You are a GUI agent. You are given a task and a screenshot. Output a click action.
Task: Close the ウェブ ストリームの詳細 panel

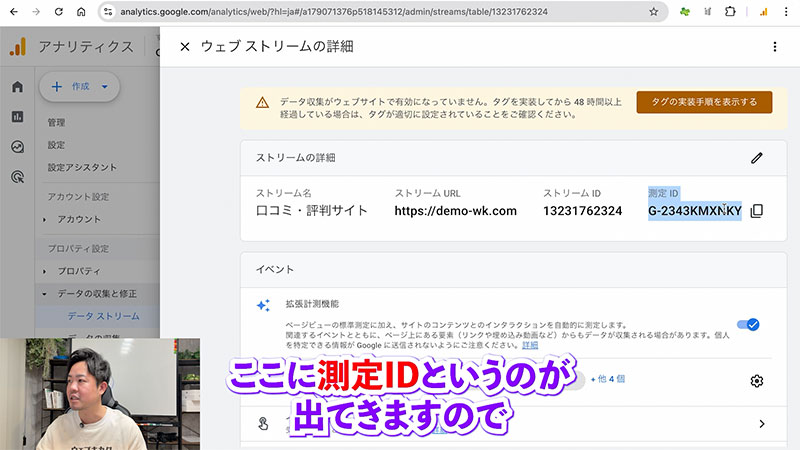click(185, 47)
